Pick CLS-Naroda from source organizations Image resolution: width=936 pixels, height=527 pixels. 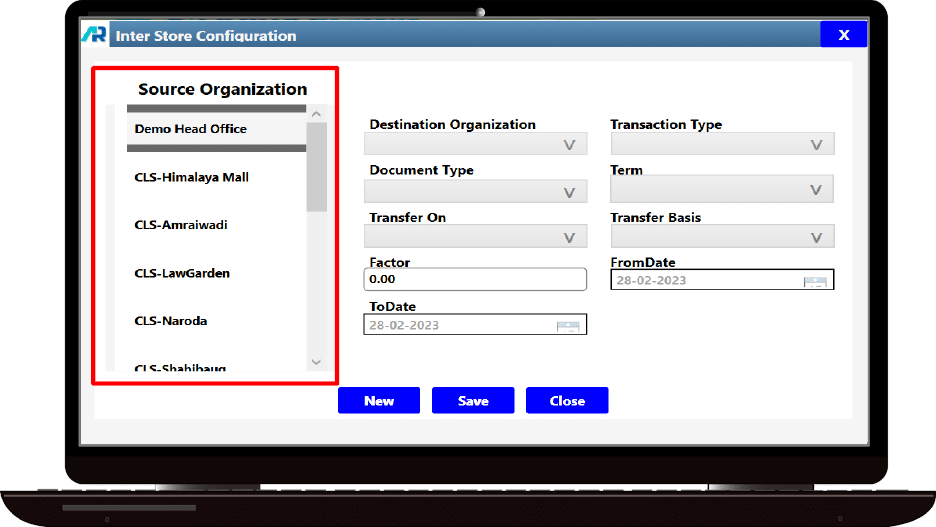coord(171,321)
